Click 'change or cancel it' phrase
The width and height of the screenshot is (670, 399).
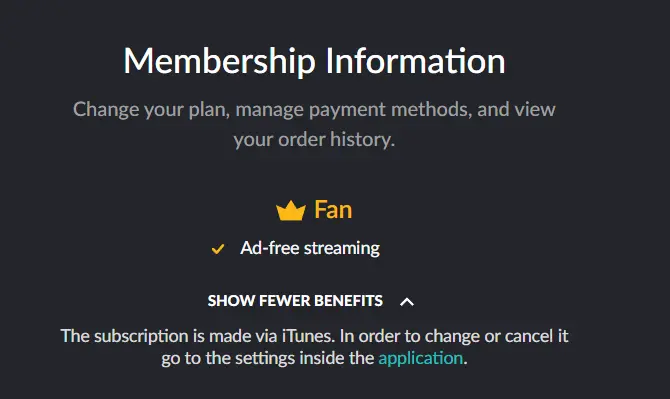click(x=497, y=336)
